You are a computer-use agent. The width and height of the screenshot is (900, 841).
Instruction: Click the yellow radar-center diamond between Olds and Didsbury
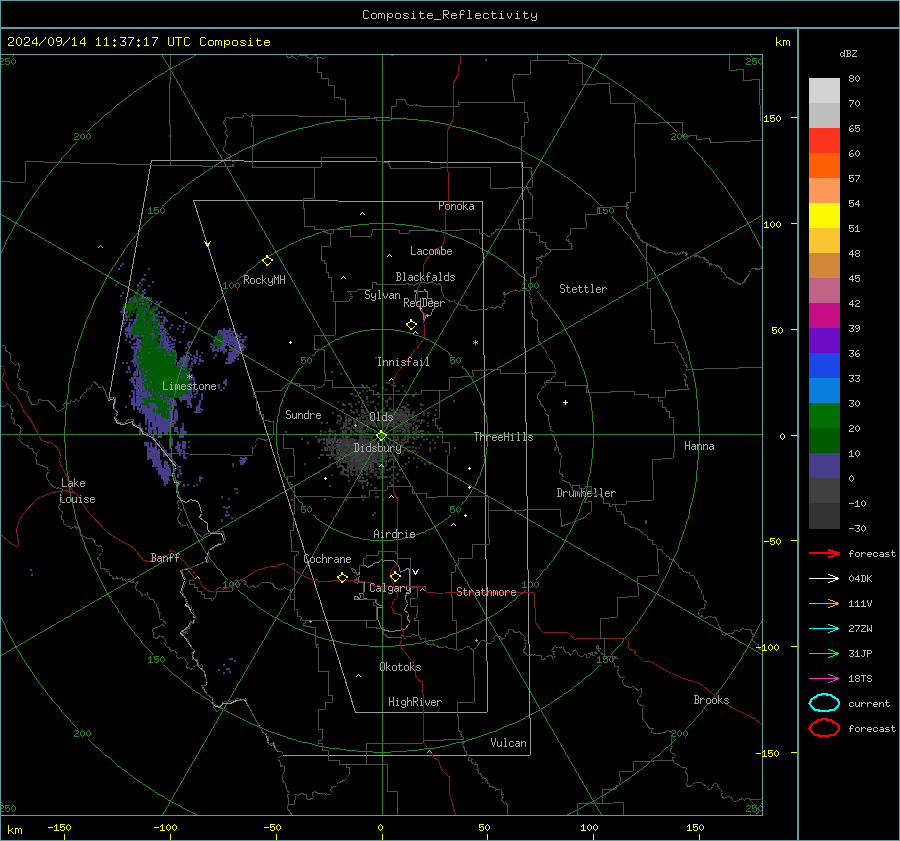click(381, 435)
